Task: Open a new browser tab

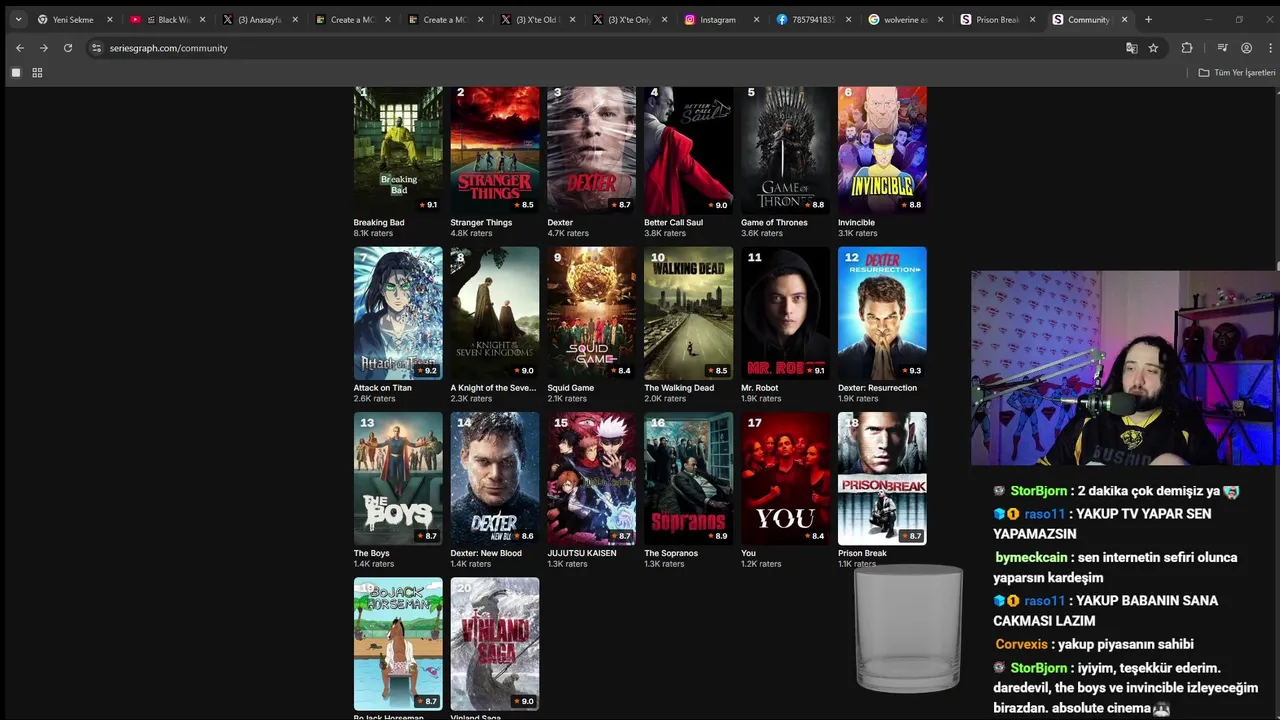Action: click(x=1148, y=19)
